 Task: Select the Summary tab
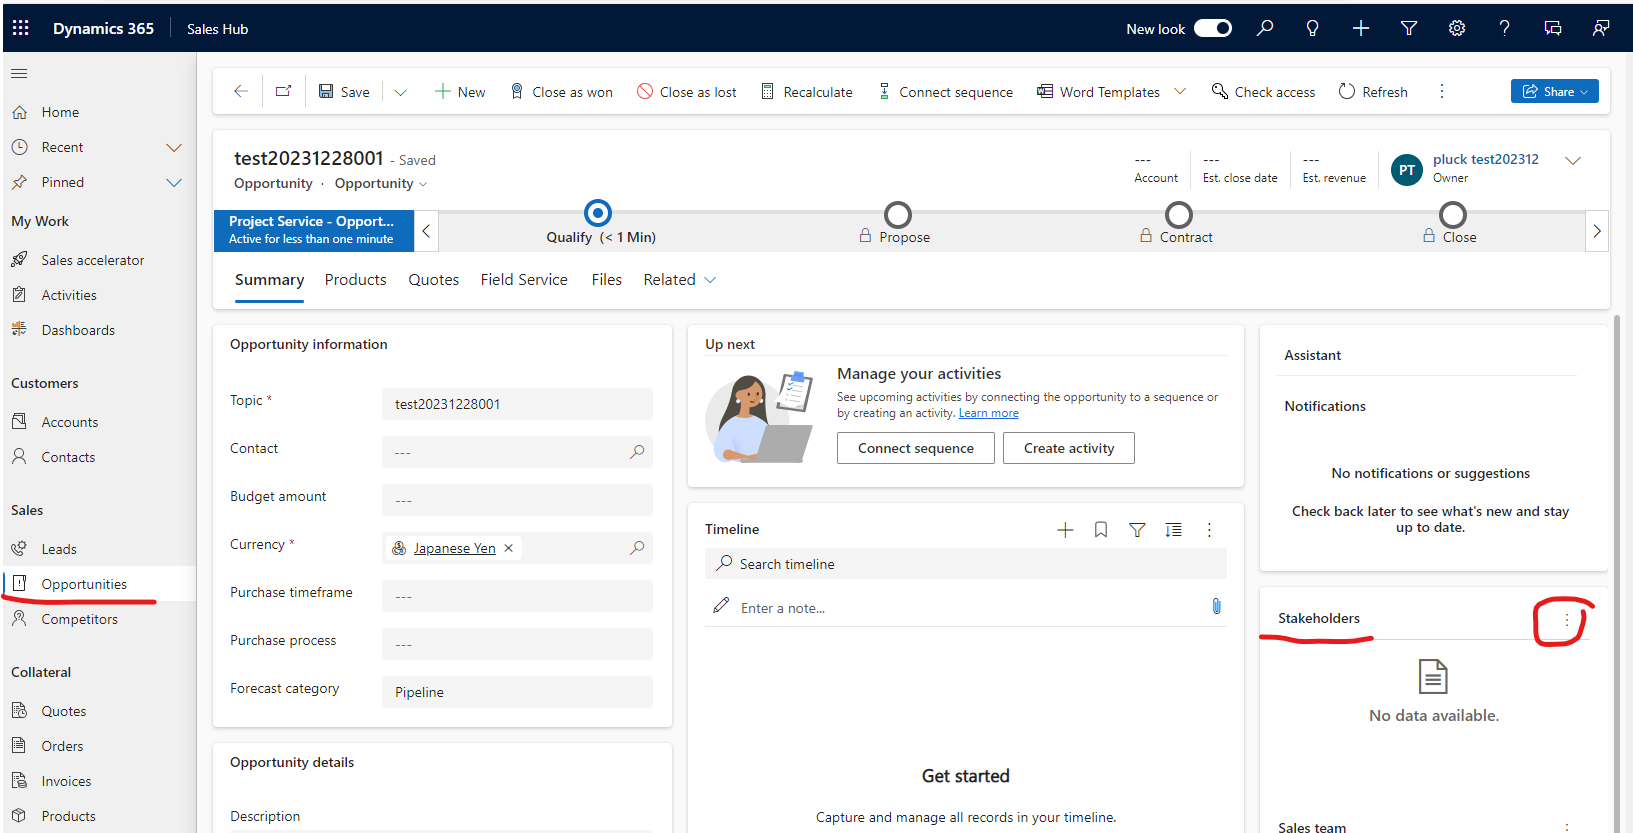click(269, 280)
